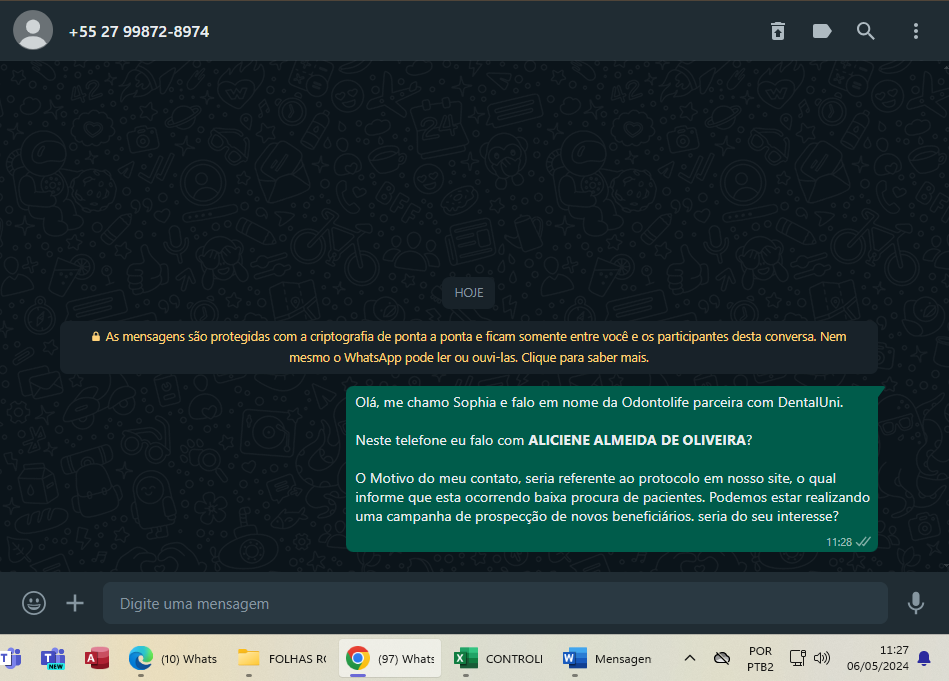Open contact info for +55 27 99872-8974
This screenshot has height=681, width=949.
click(139, 31)
